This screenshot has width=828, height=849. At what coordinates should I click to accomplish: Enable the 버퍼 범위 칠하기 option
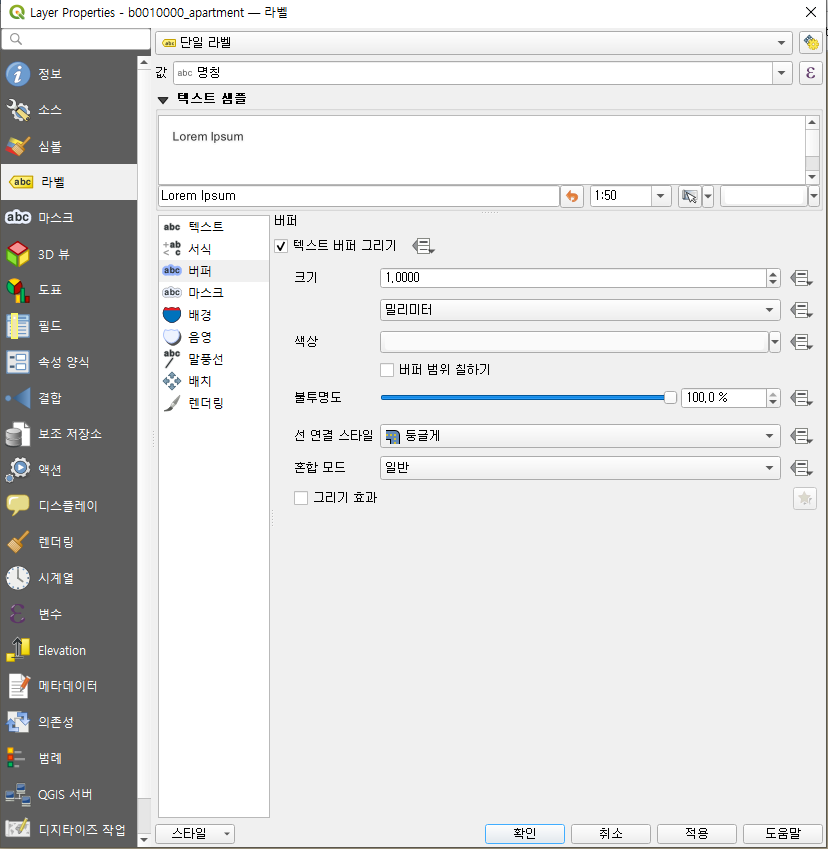click(387, 370)
